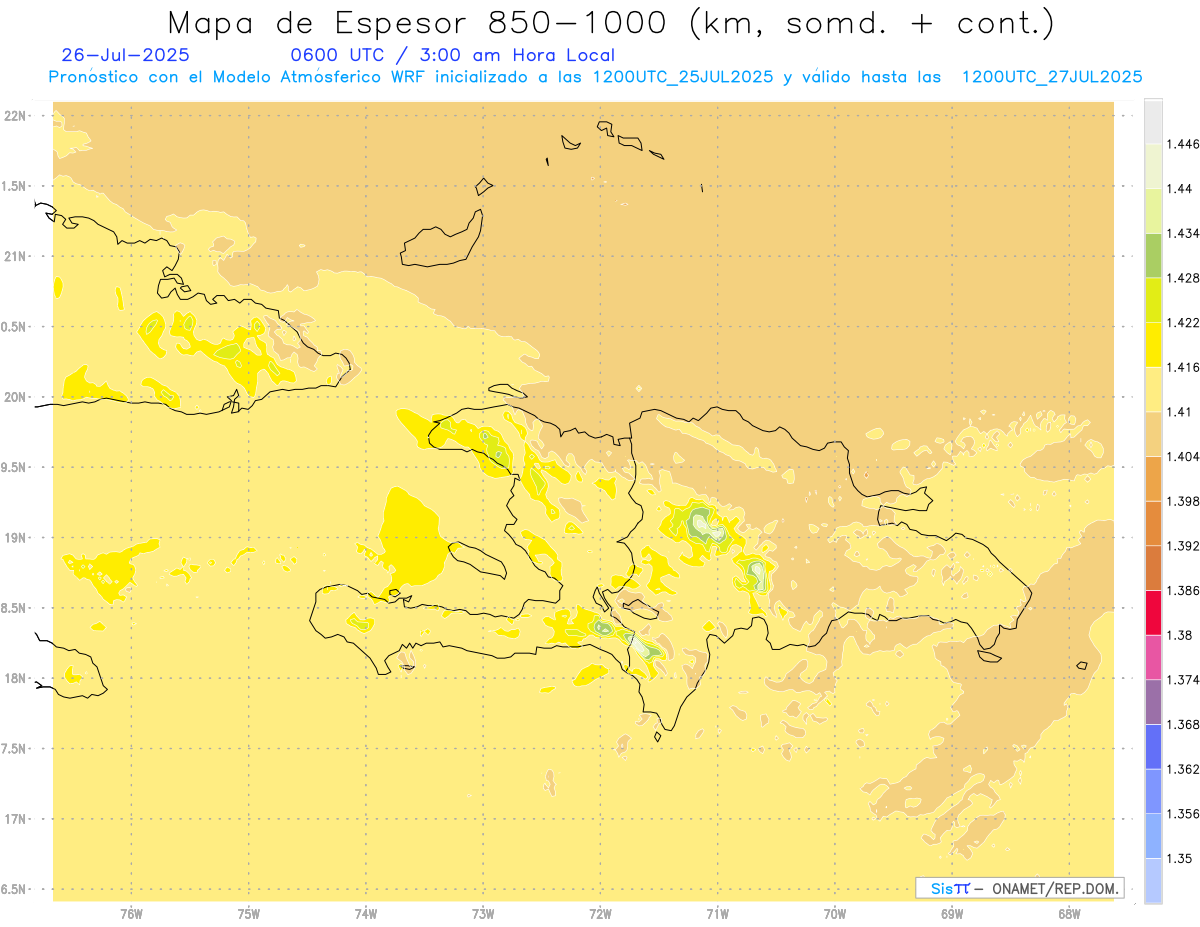Click the colorbar swatch between 1.44 and 1.446
Viewport: 1200px width, 927px height.
1153,166
